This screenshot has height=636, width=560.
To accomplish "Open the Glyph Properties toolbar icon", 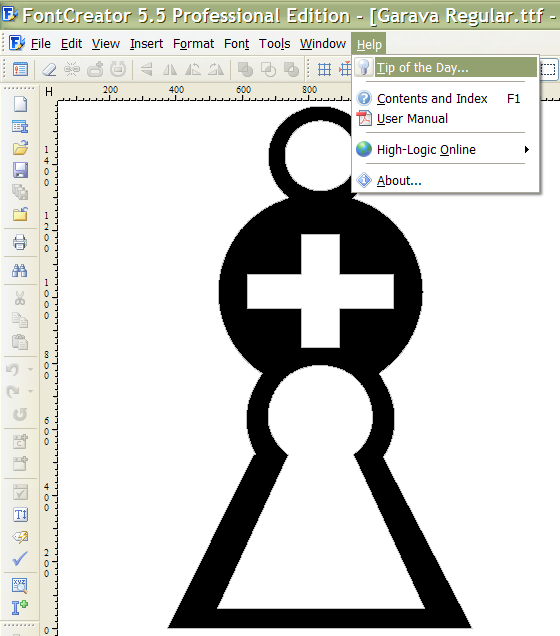I will [20, 69].
